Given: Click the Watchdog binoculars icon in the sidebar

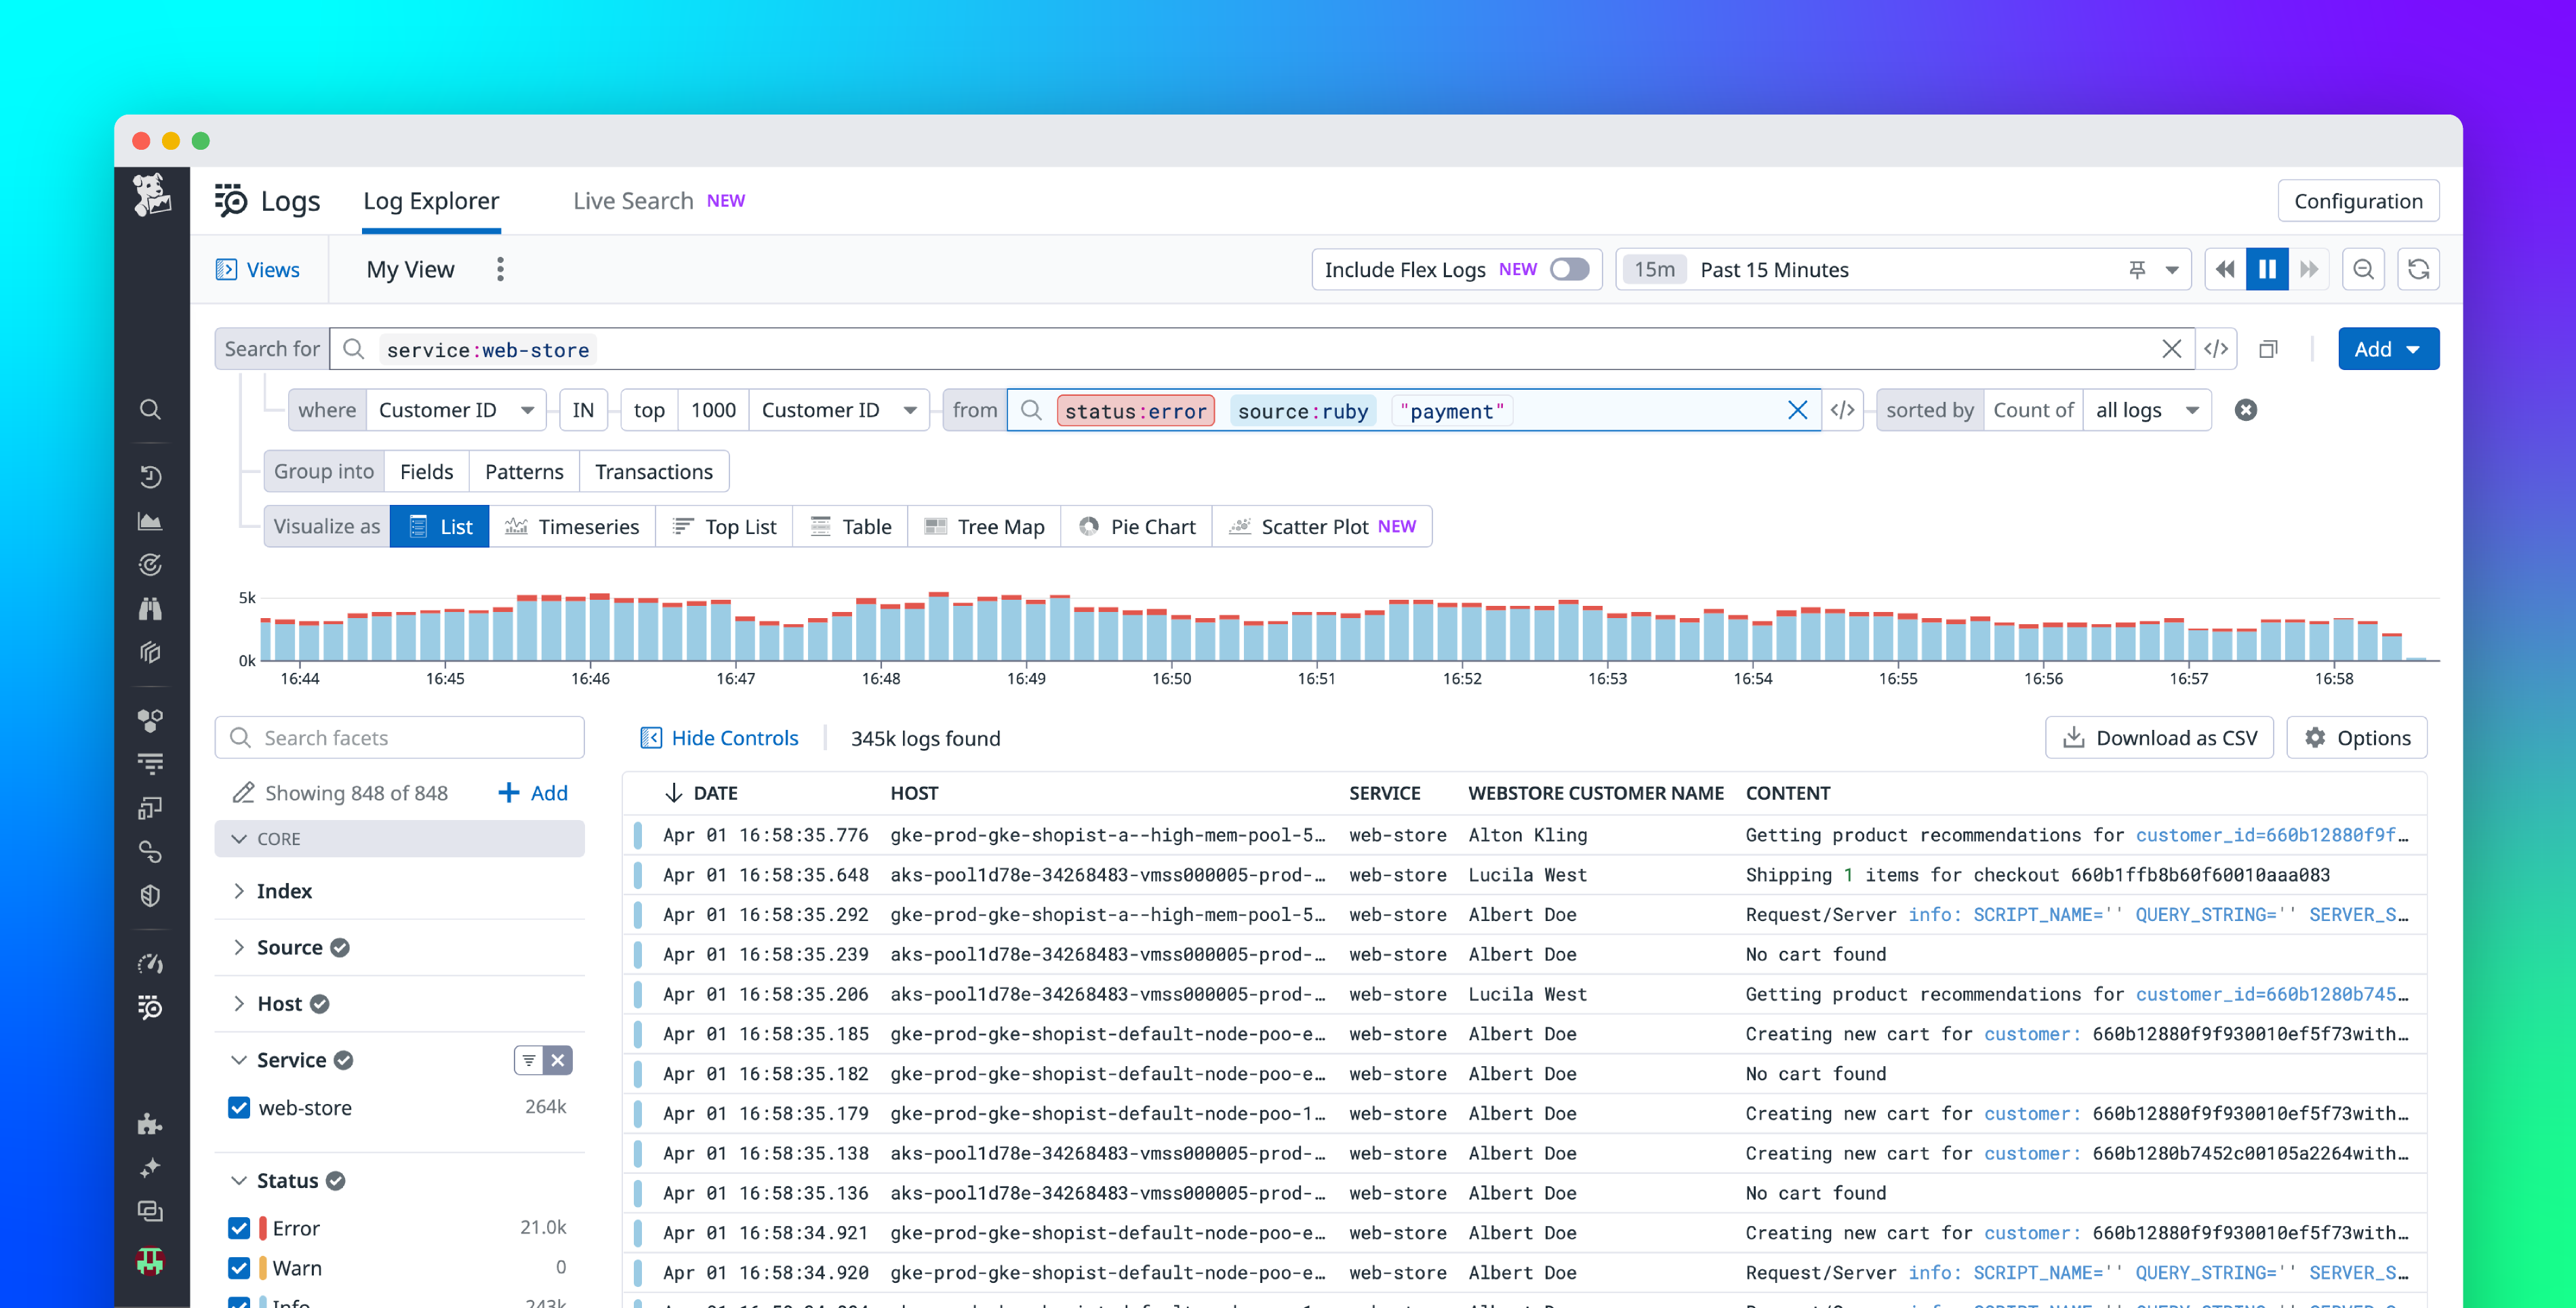Looking at the screenshot, I should pos(151,608).
